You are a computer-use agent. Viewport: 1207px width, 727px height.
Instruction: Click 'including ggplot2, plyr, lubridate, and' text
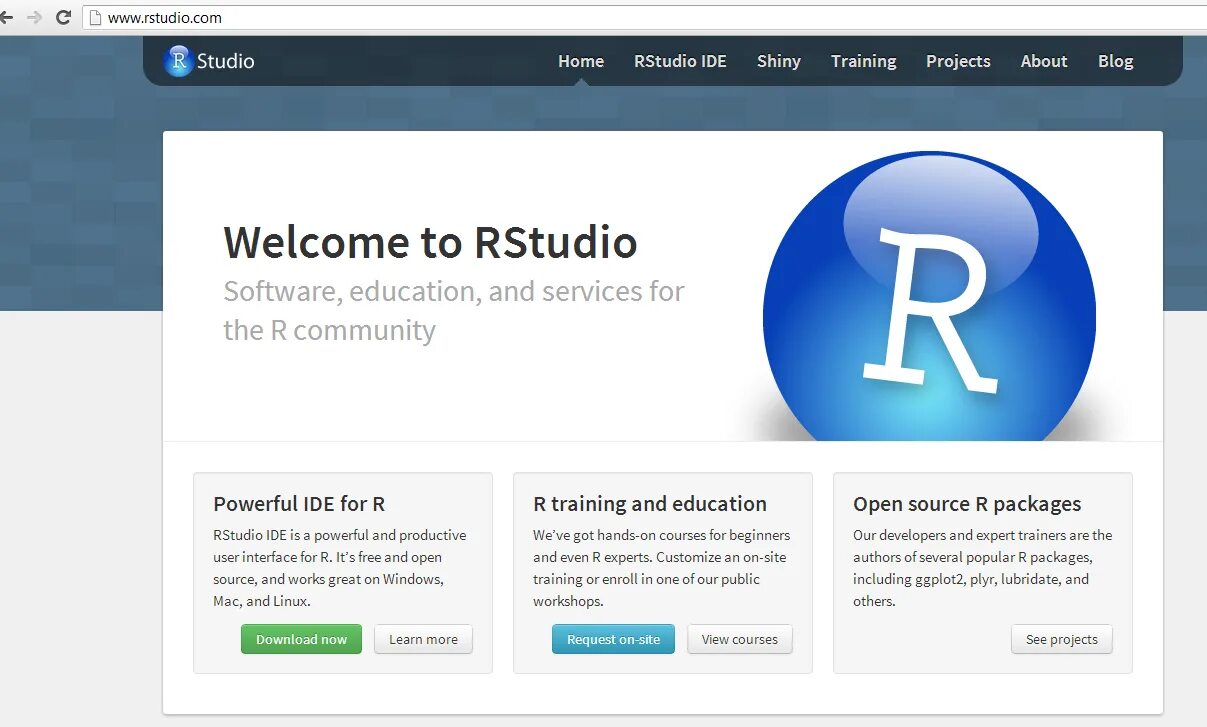pyautogui.click(x=971, y=579)
